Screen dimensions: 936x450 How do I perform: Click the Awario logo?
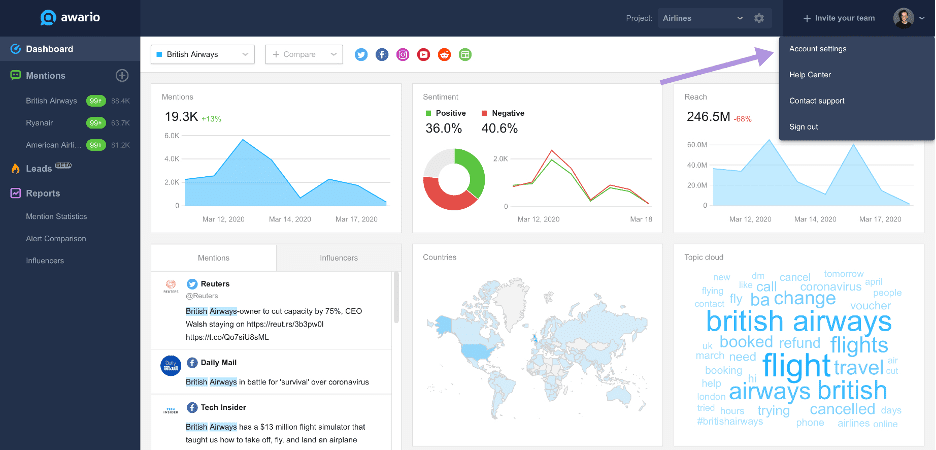(x=69, y=18)
